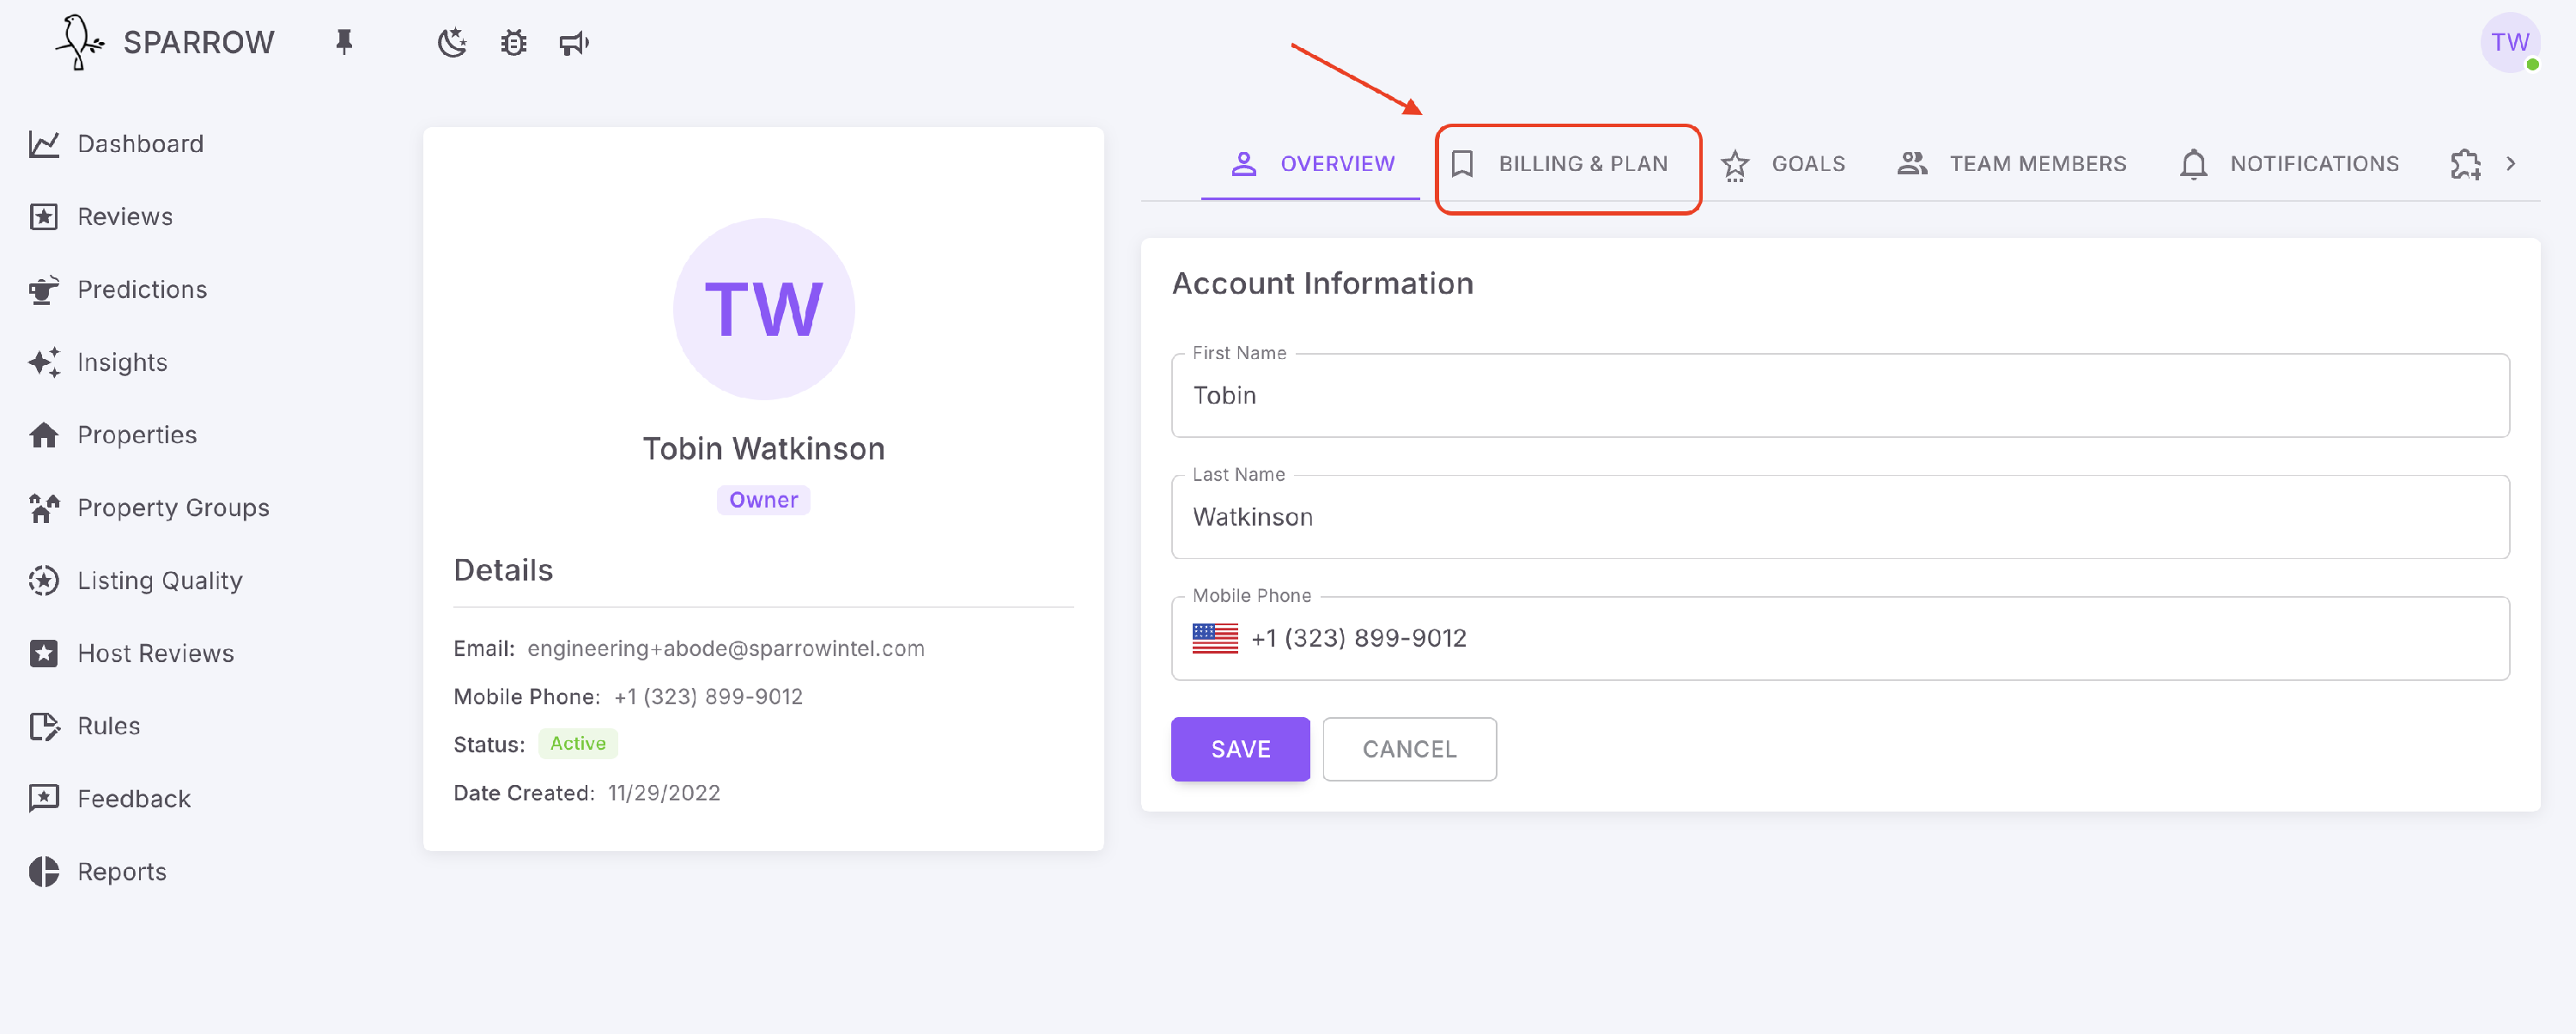The height and width of the screenshot is (1034, 2576).
Task: Open the bug report icon
Action: (514, 43)
